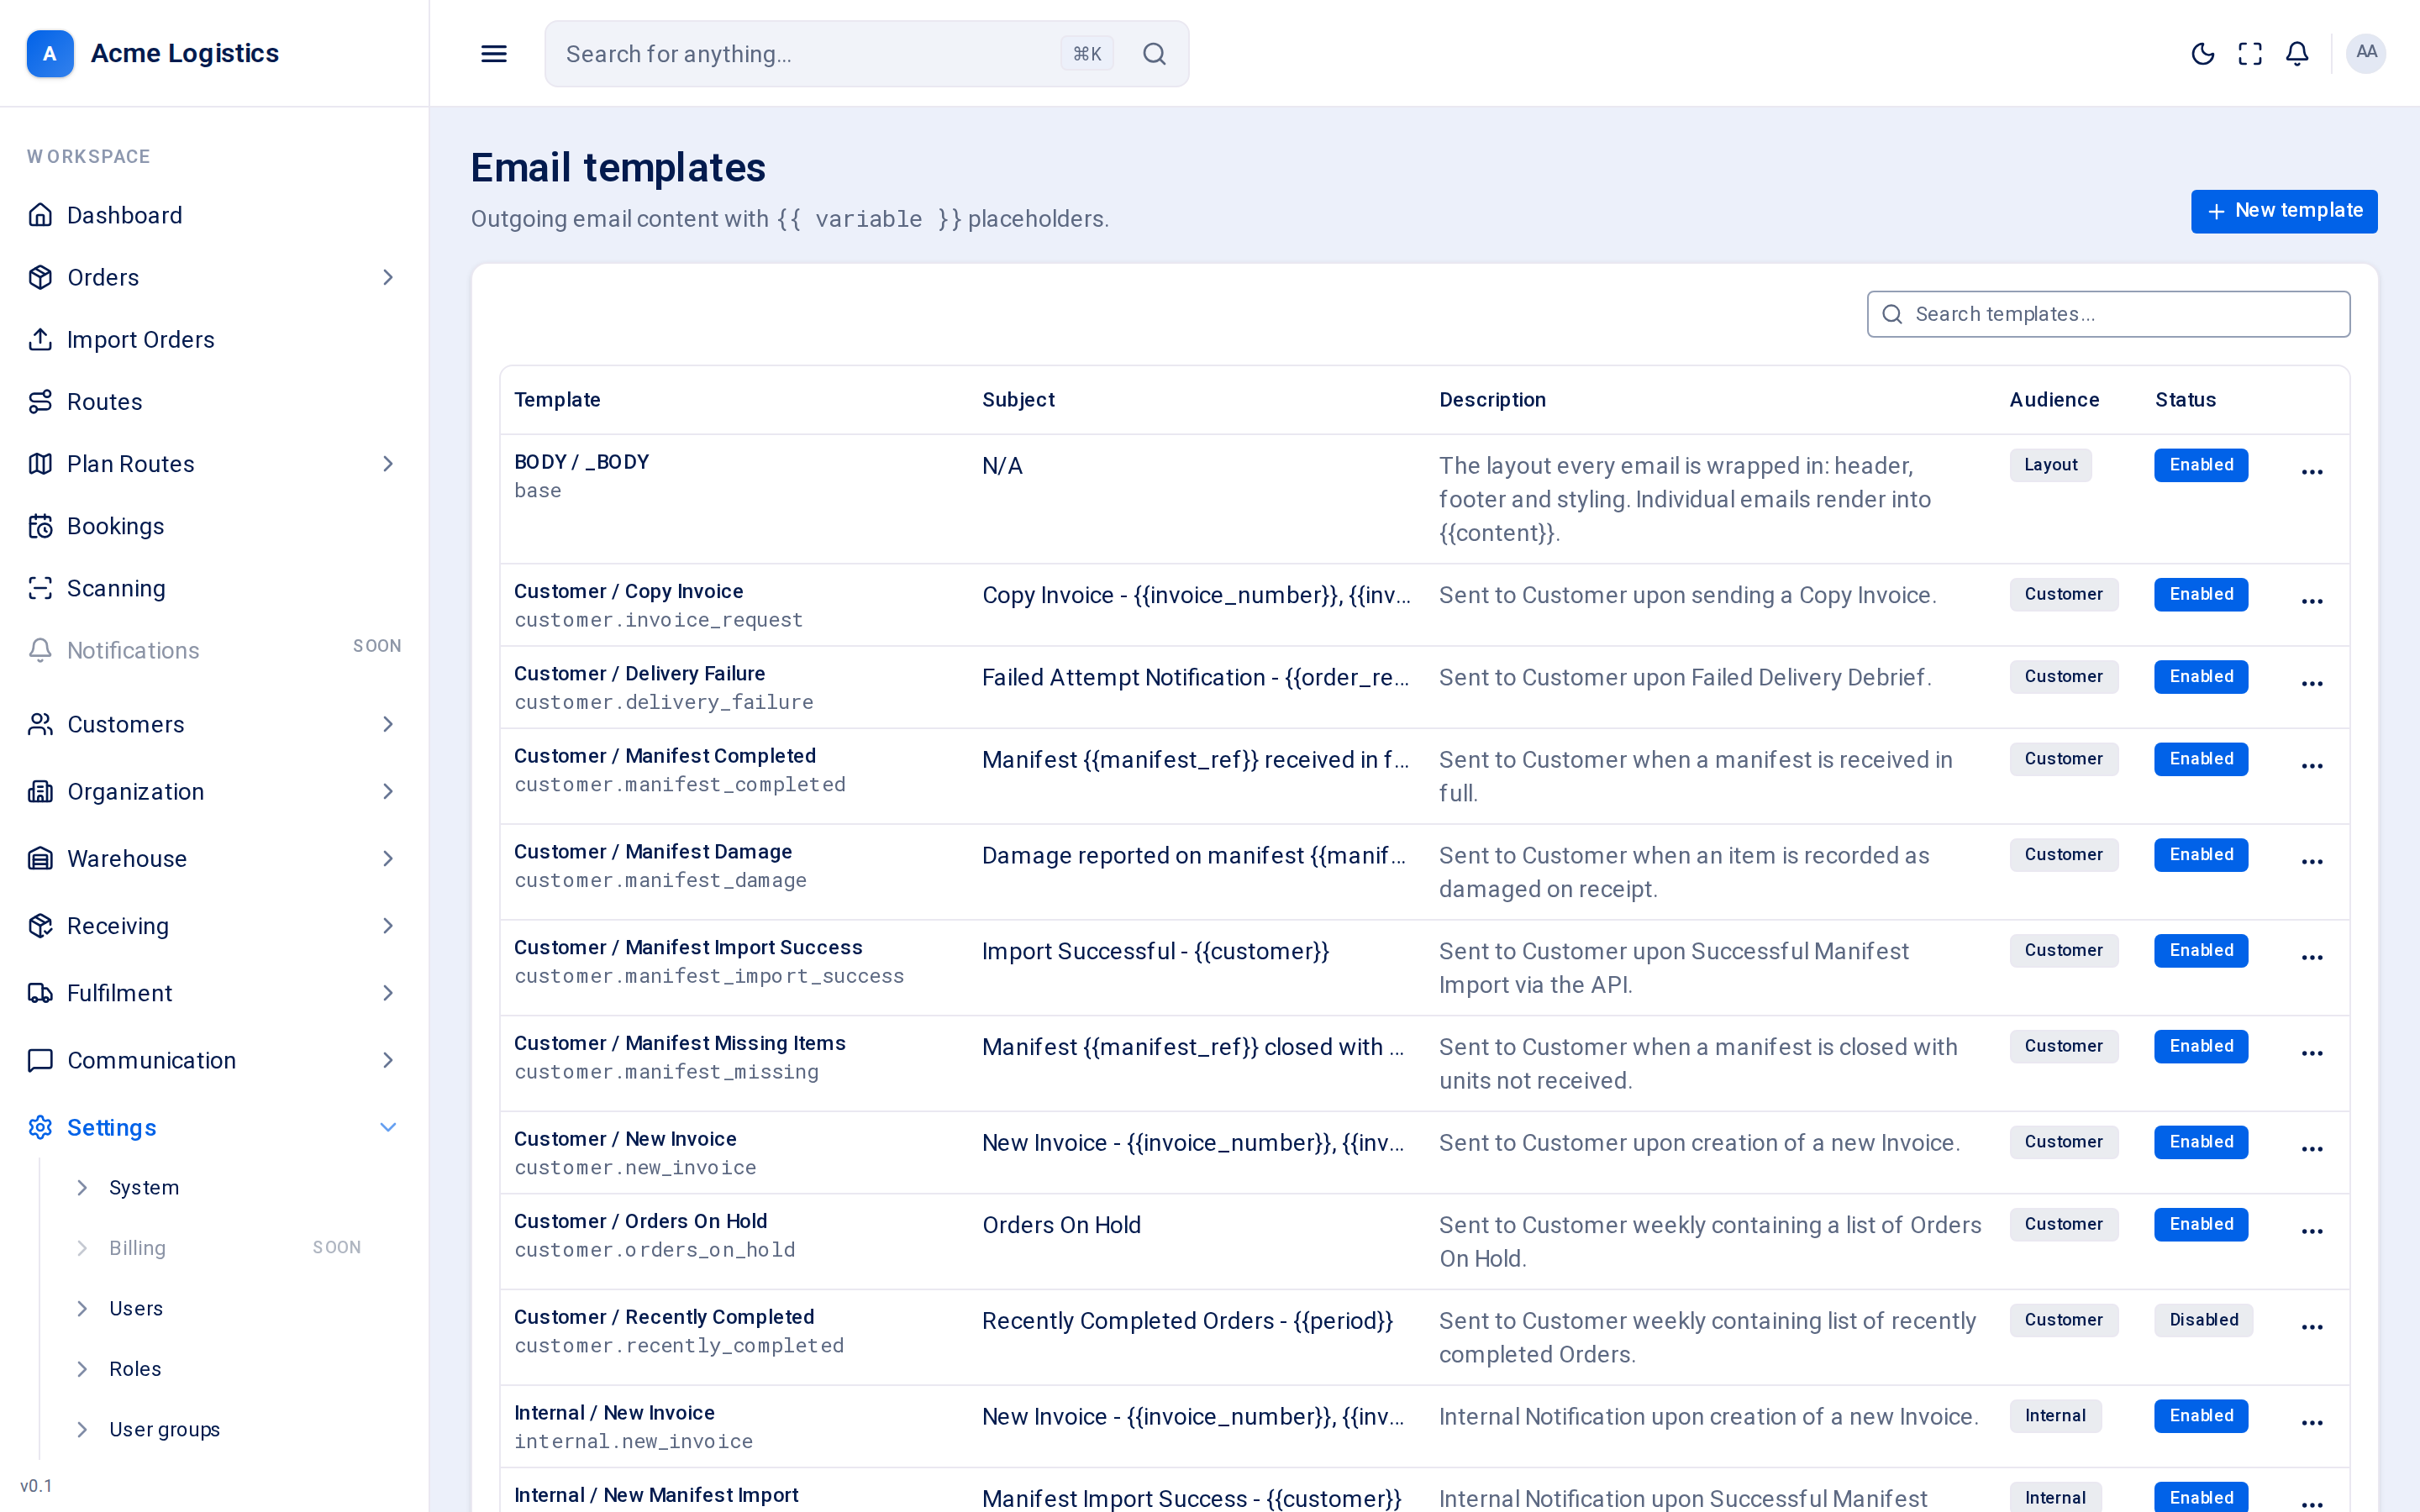Click the Disabled status badge for Recently Completed

[x=2203, y=1320]
